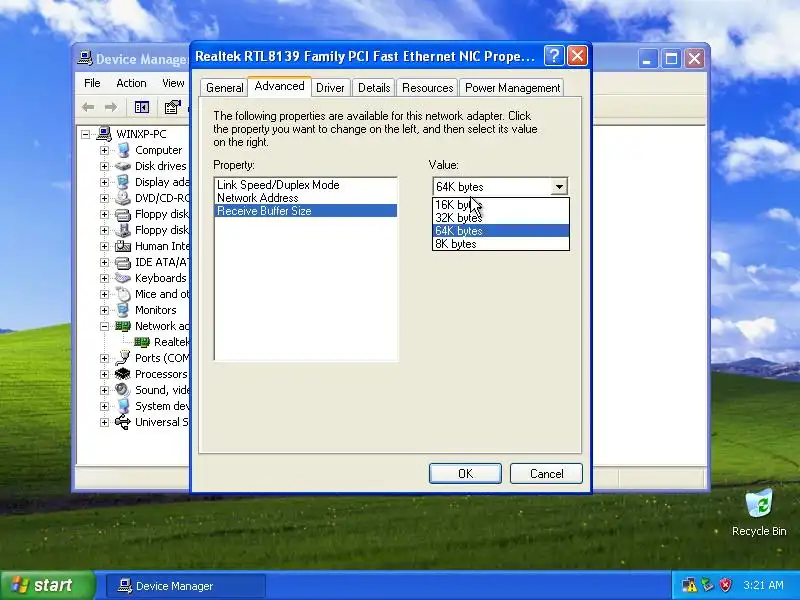Click the Keyboards icon
The width and height of the screenshot is (800, 600).
123,278
